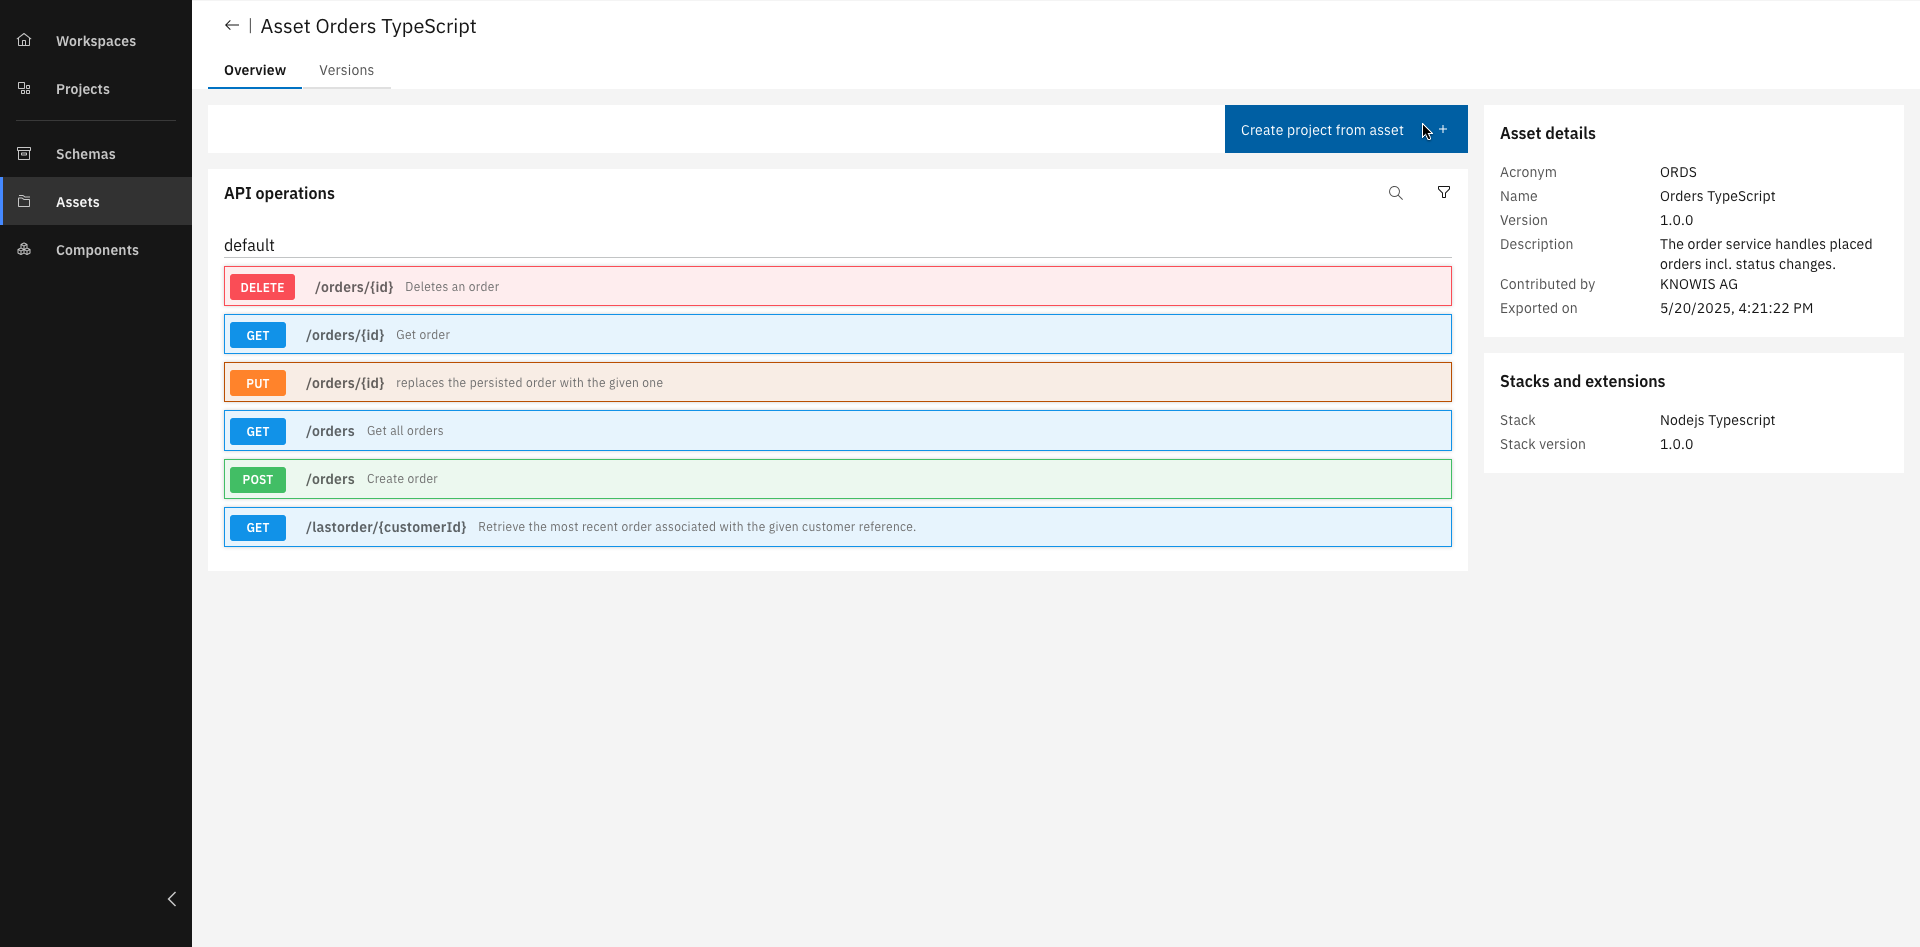
Task: Open the Workspaces section icon in sidebar
Action: pyautogui.click(x=23, y=40)
